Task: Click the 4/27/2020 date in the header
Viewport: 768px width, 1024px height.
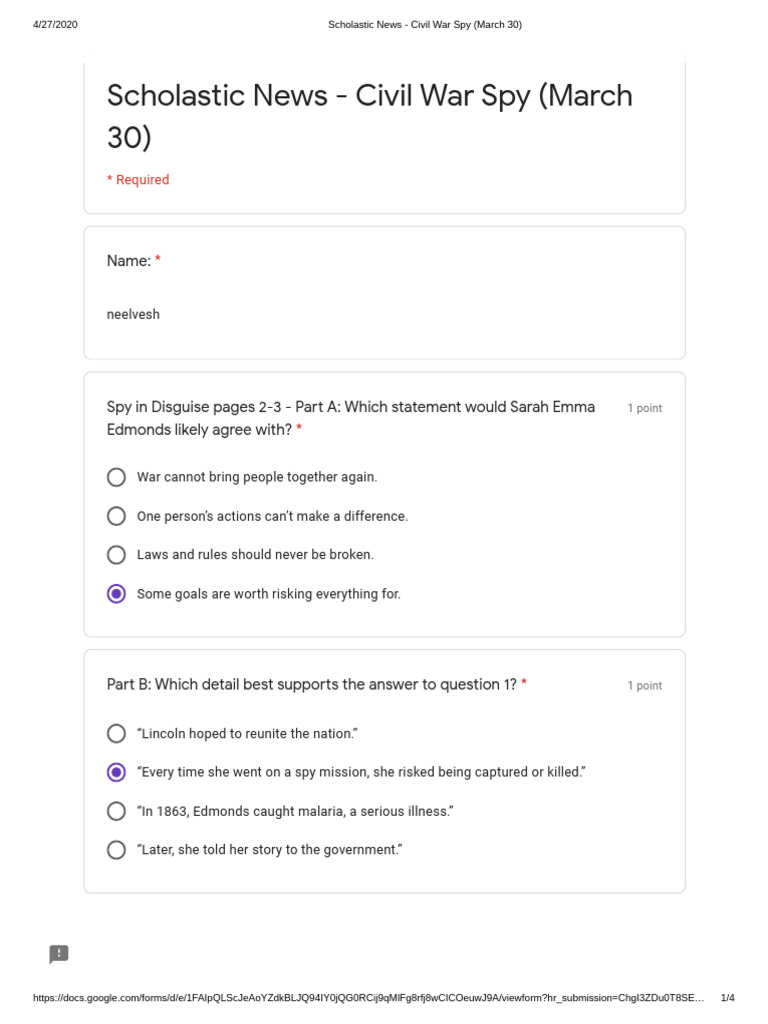Action: 55,25
